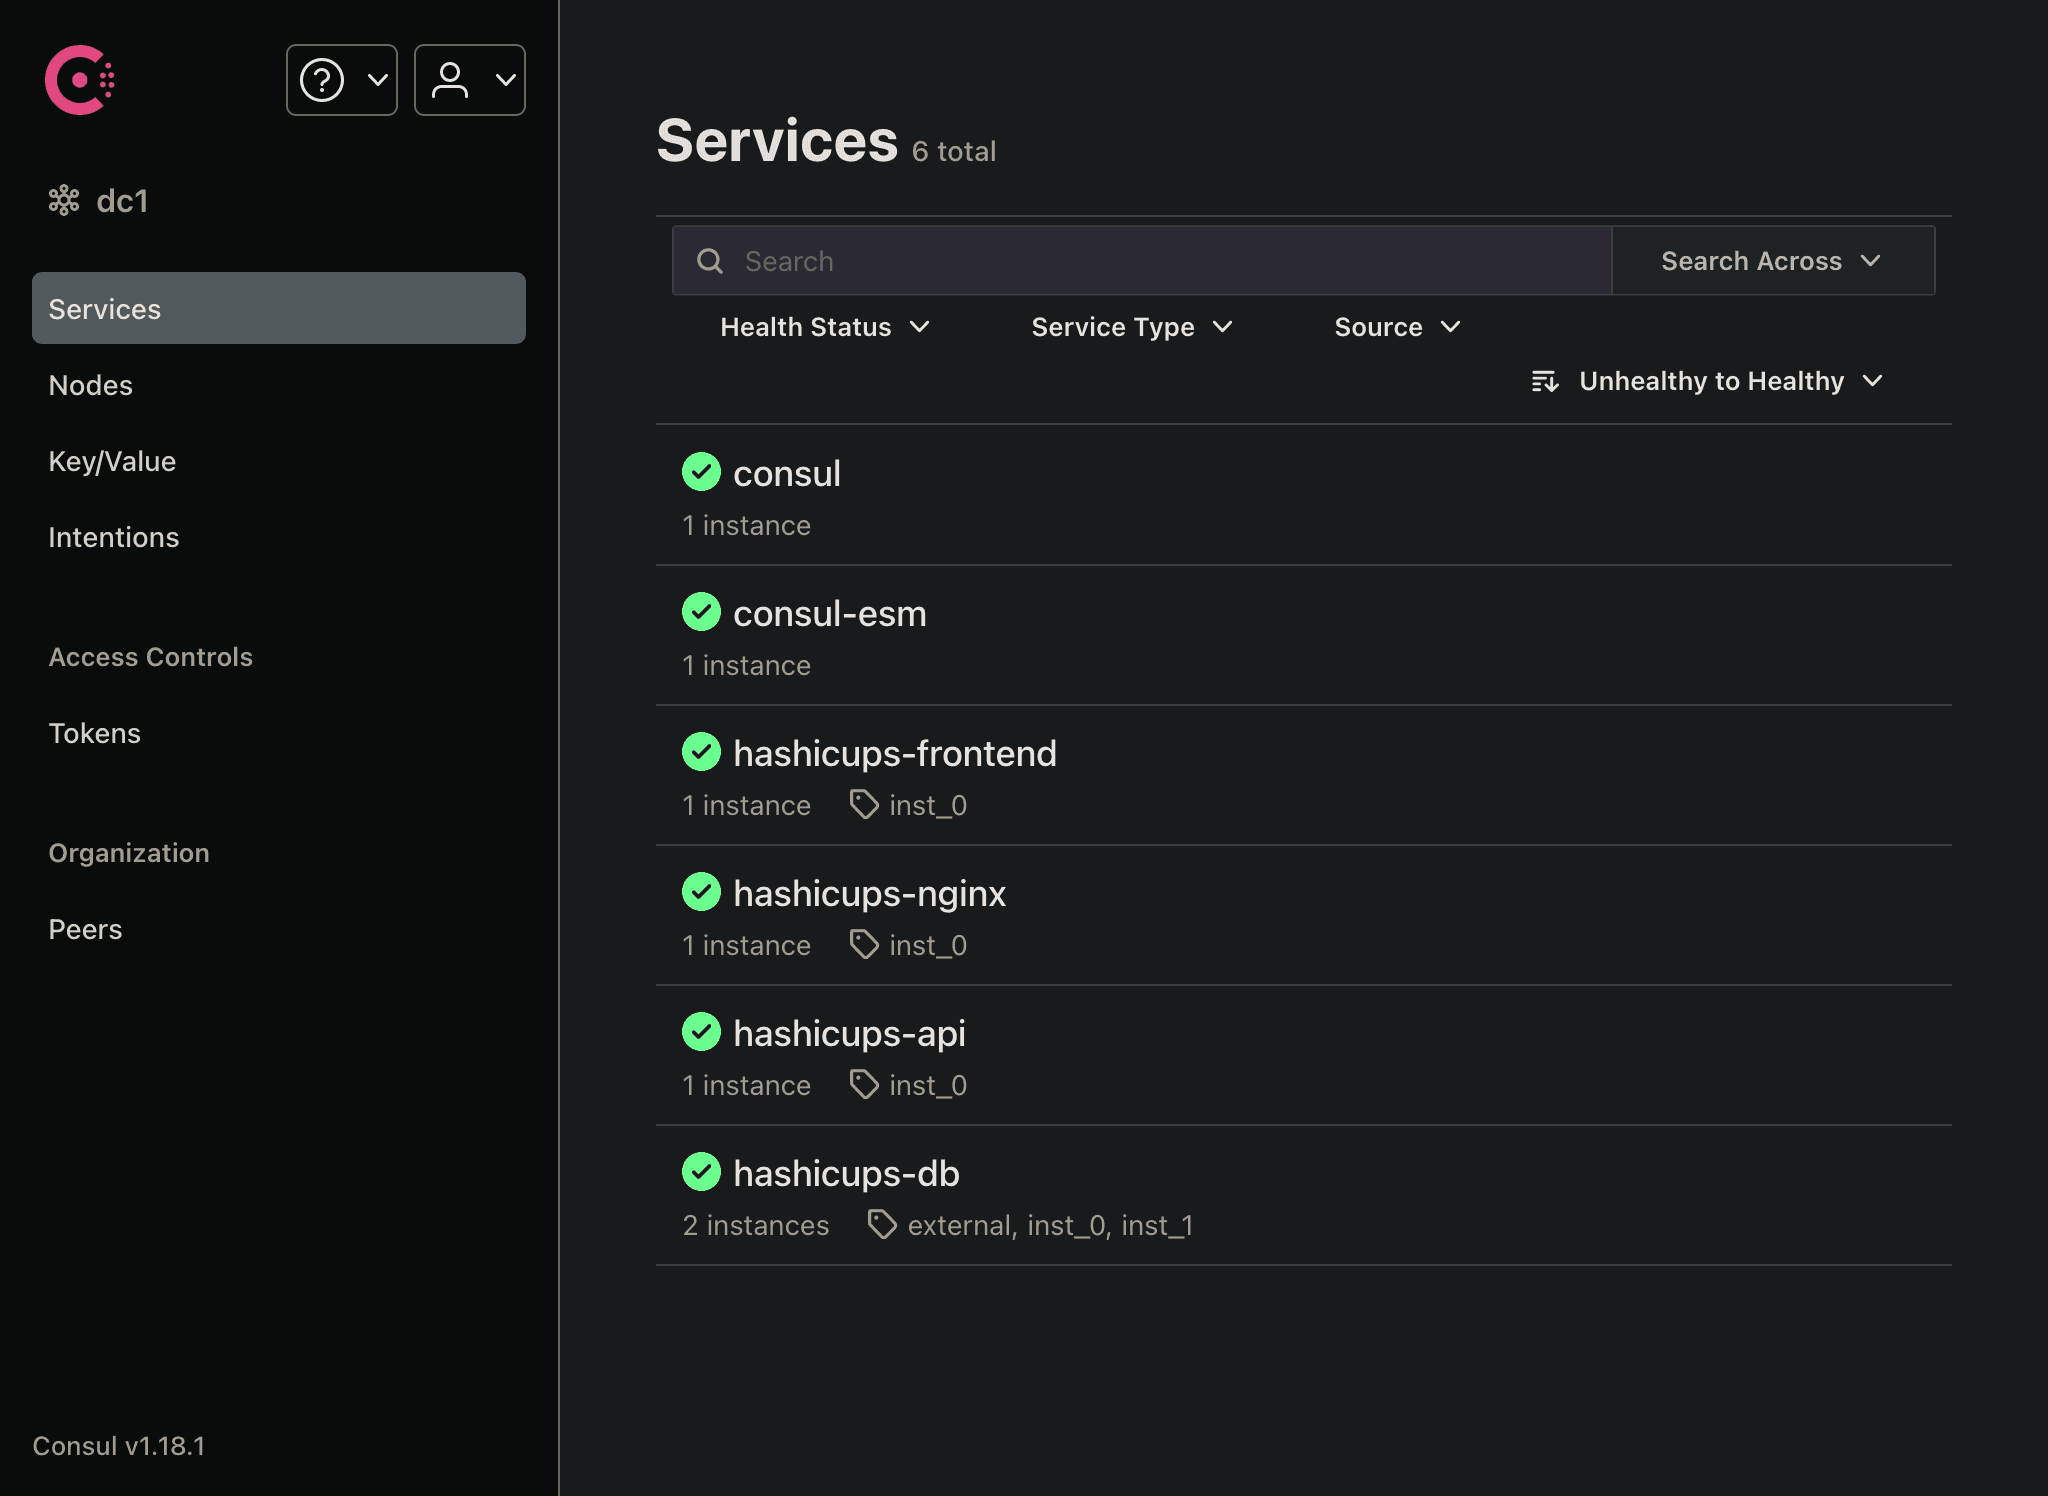Click the health check icon for hashicups-frontend
Viewport: 2048px width, 1496px height.
(701, 752)
